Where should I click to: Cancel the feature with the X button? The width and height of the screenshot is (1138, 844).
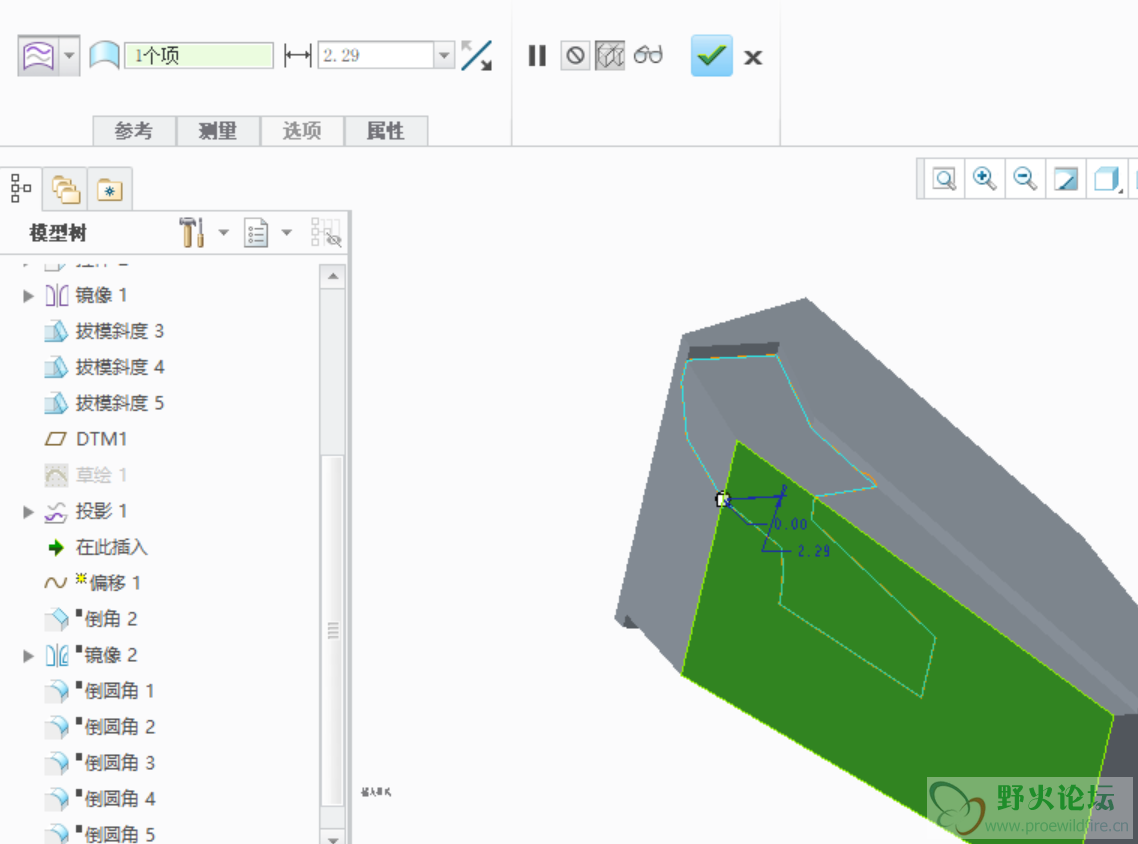[753, 57]
